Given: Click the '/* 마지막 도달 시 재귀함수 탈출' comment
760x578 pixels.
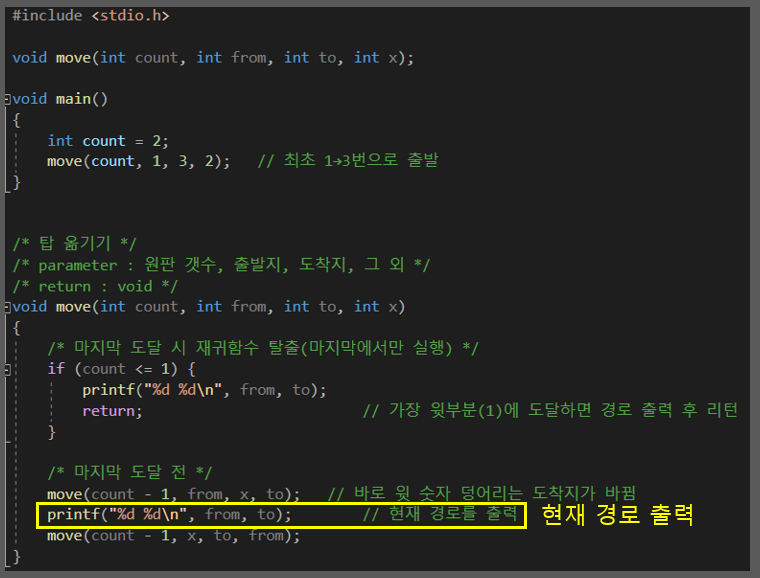Looking at the screenshot, I should tap(263, 348).
